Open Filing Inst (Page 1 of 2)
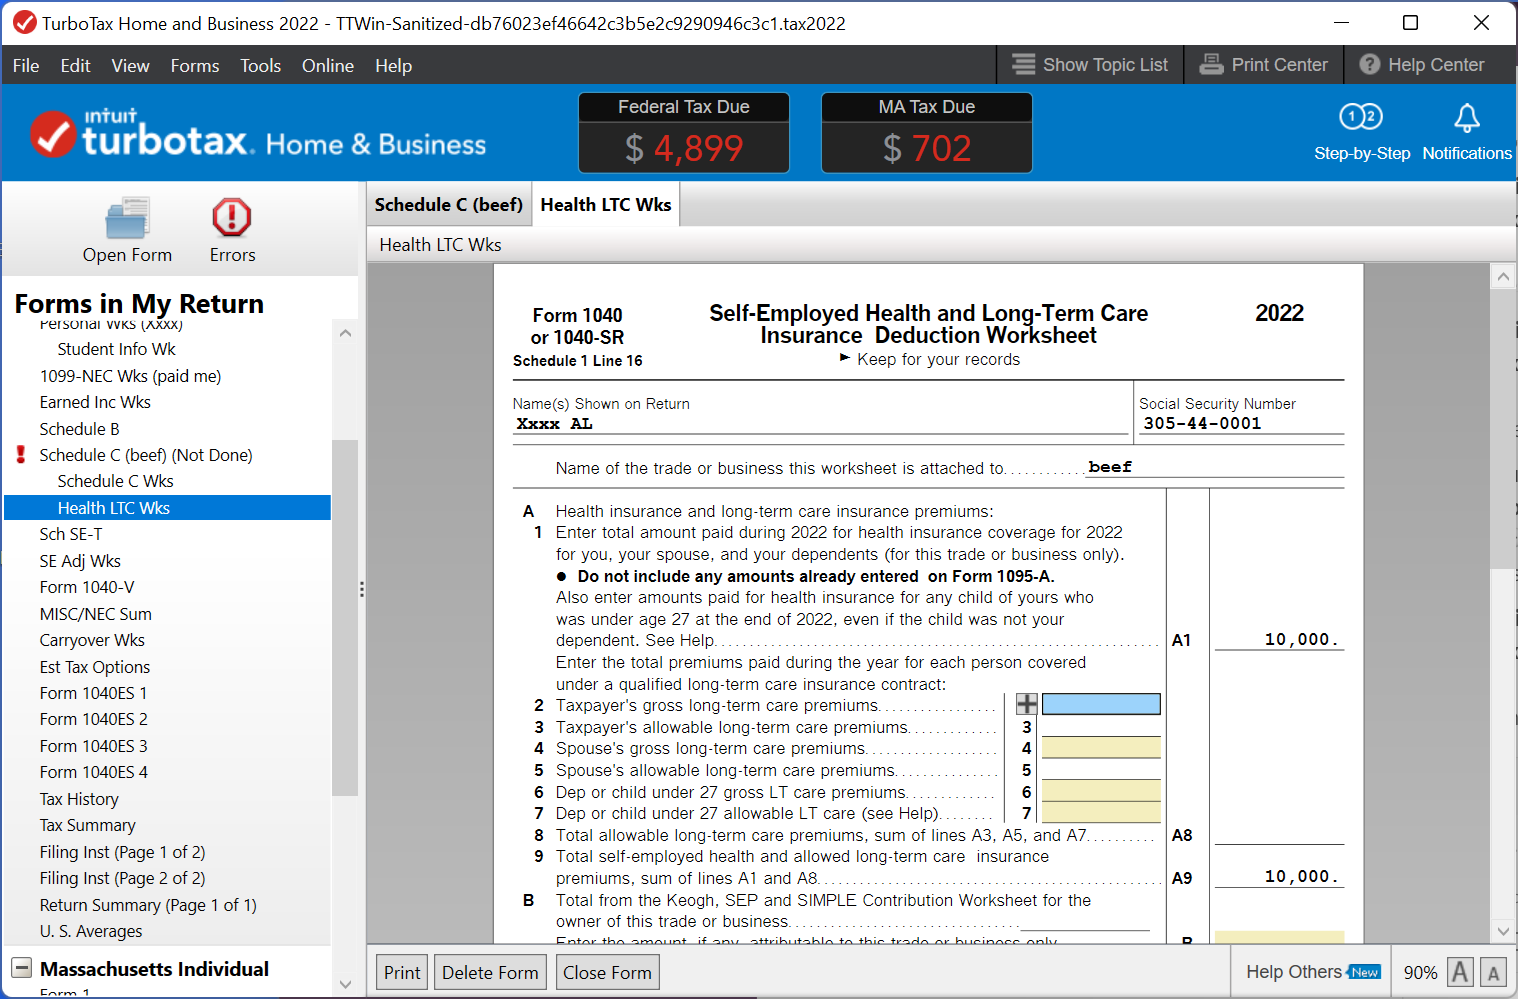The width and height of the screenshot is (1518, 999). coord(122,852)
